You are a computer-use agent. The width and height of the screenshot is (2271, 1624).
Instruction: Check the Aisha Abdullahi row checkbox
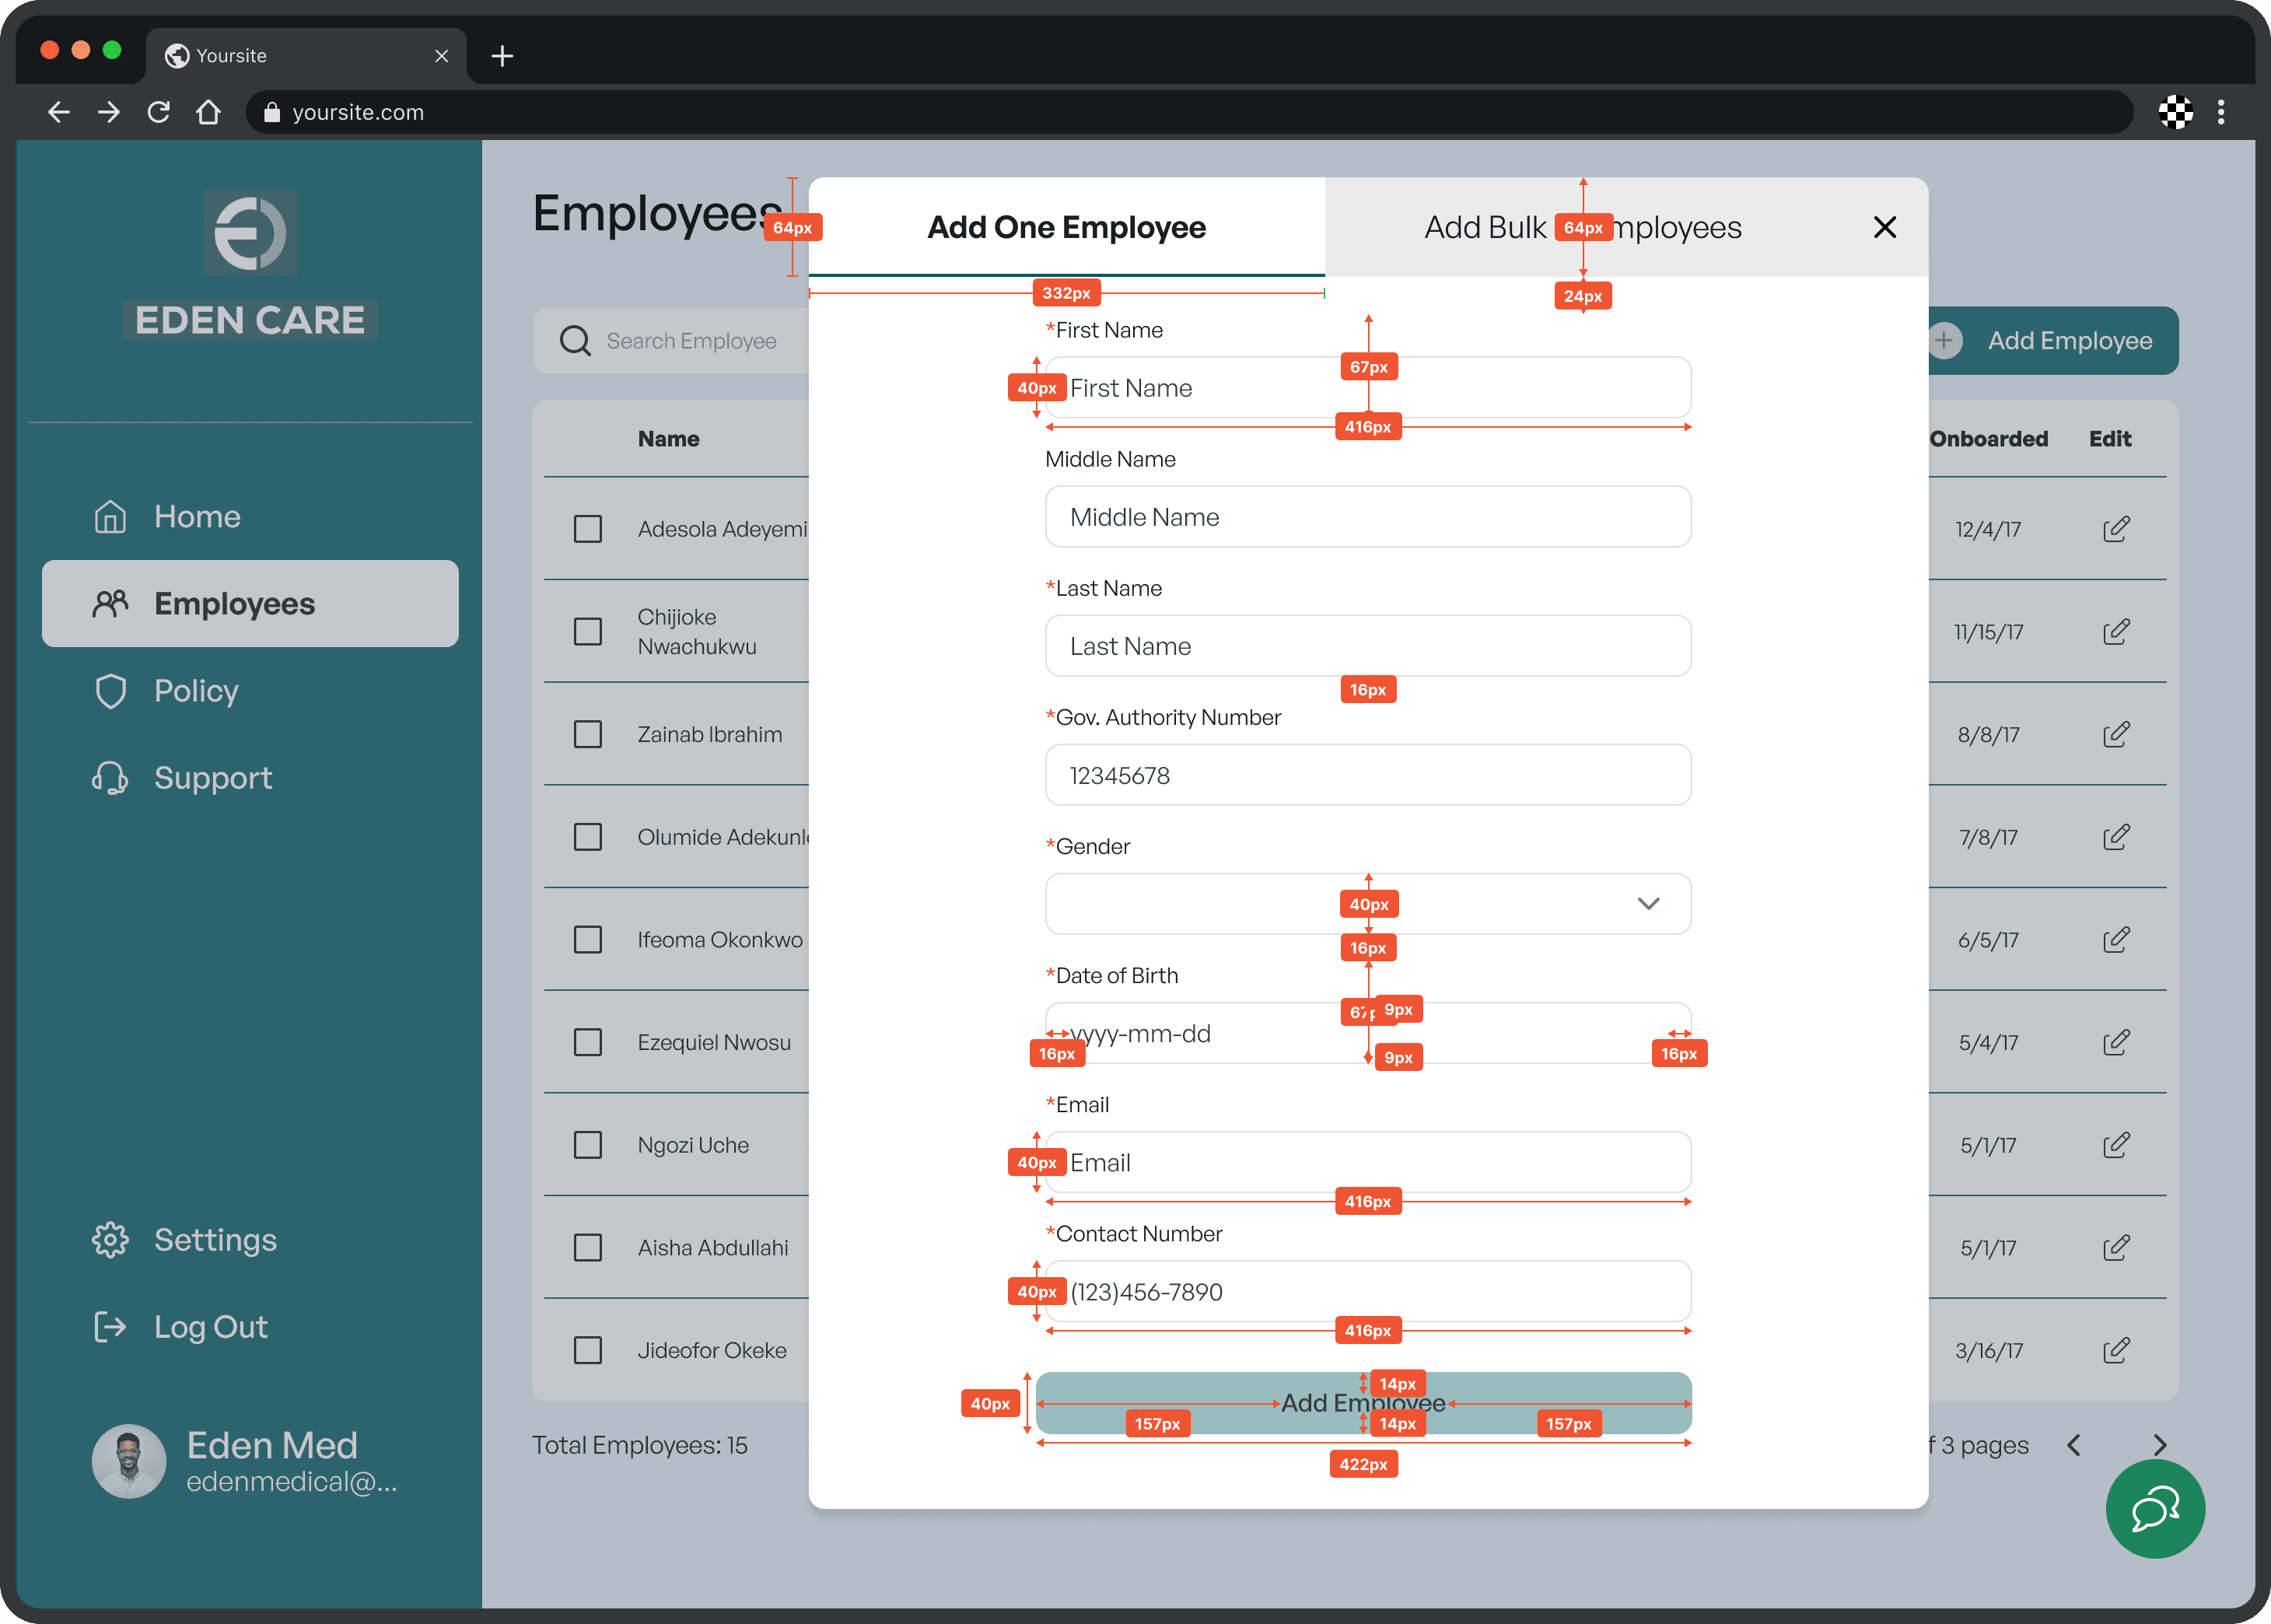(588, 1248)
